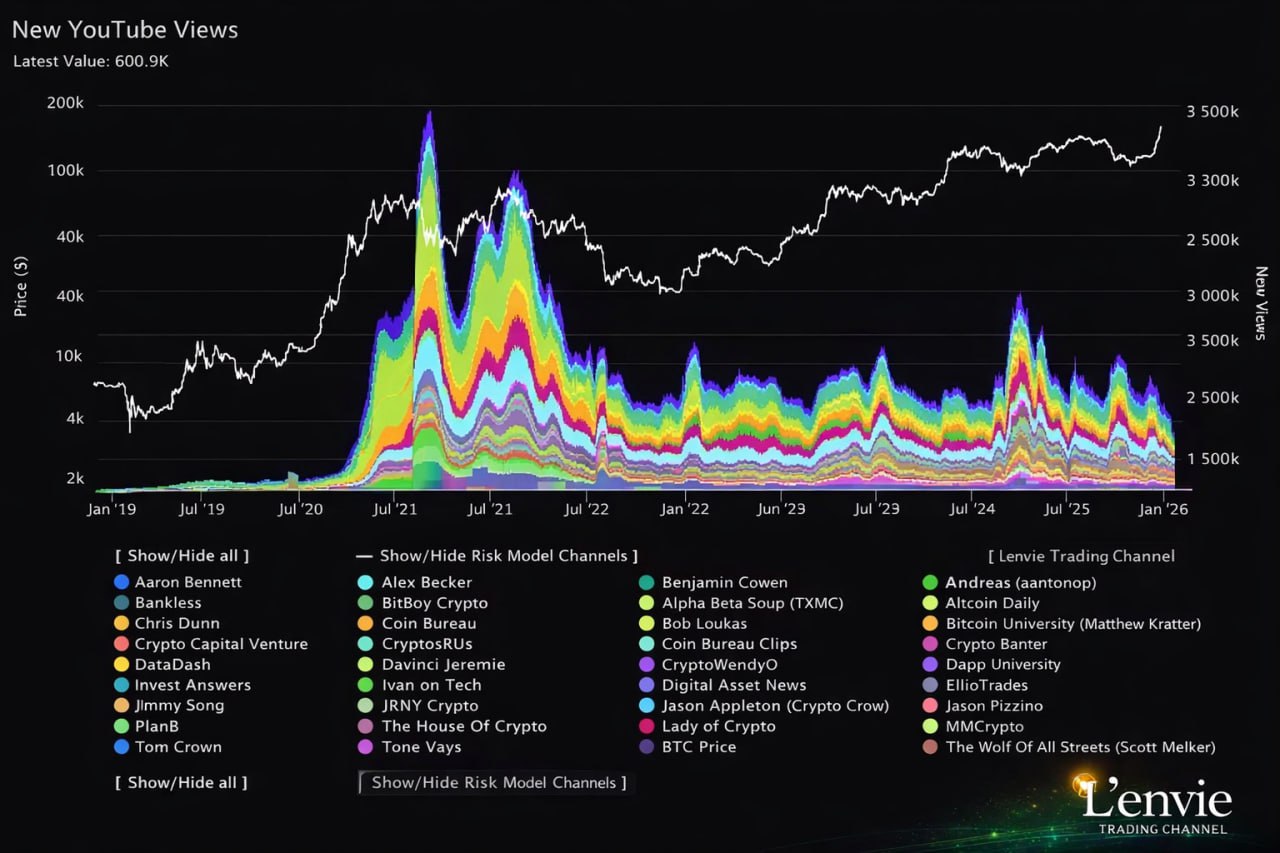1280x853 pixels.
Task: Click bottom Show/Hide Risk Model Channels button
Action: click(497, 783)
